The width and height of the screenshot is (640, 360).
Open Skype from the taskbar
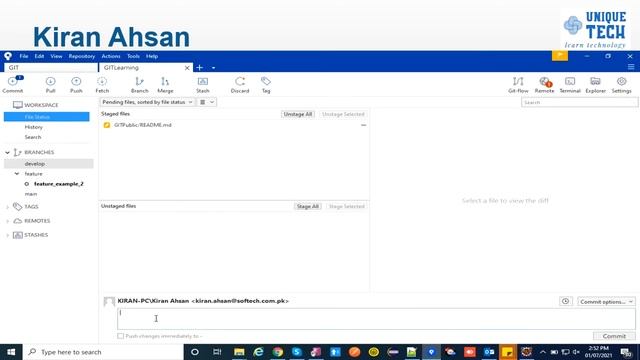(297, 352)
